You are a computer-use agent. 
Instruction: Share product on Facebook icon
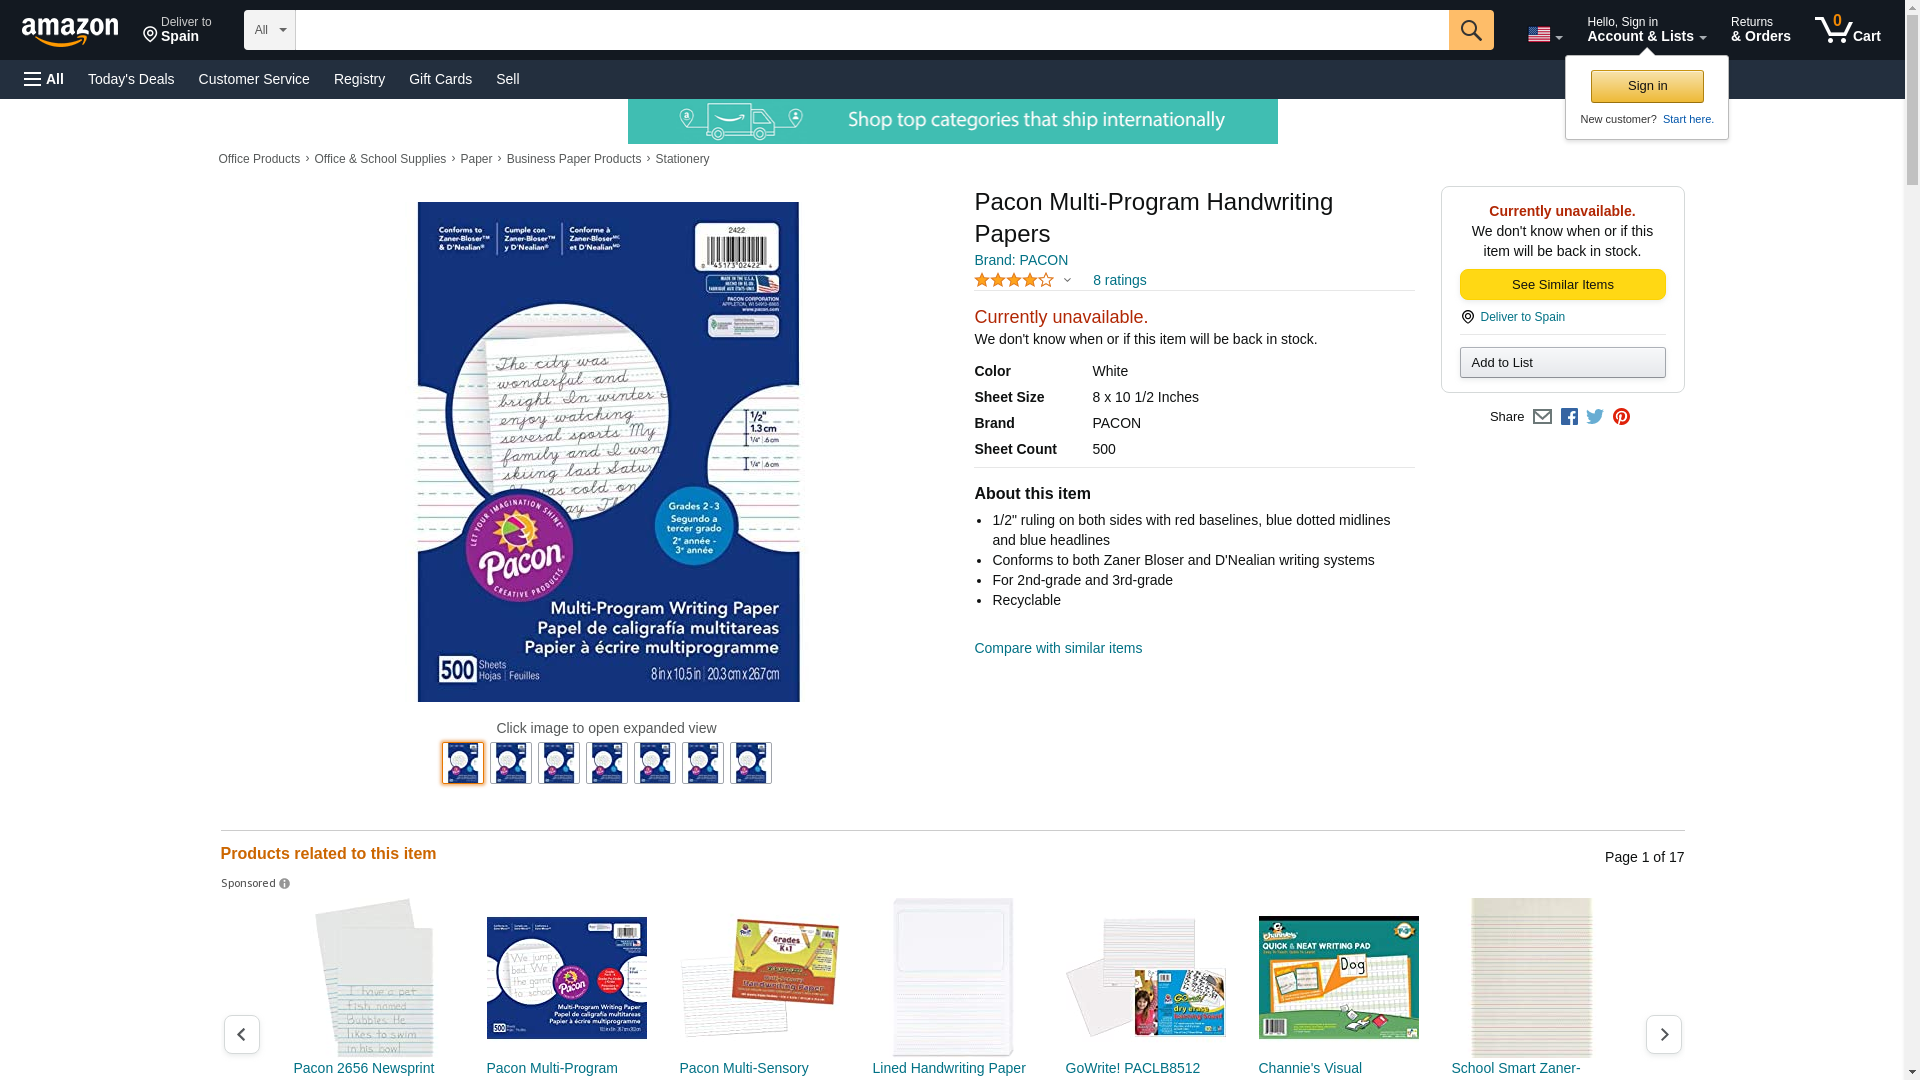(1569, 417)
